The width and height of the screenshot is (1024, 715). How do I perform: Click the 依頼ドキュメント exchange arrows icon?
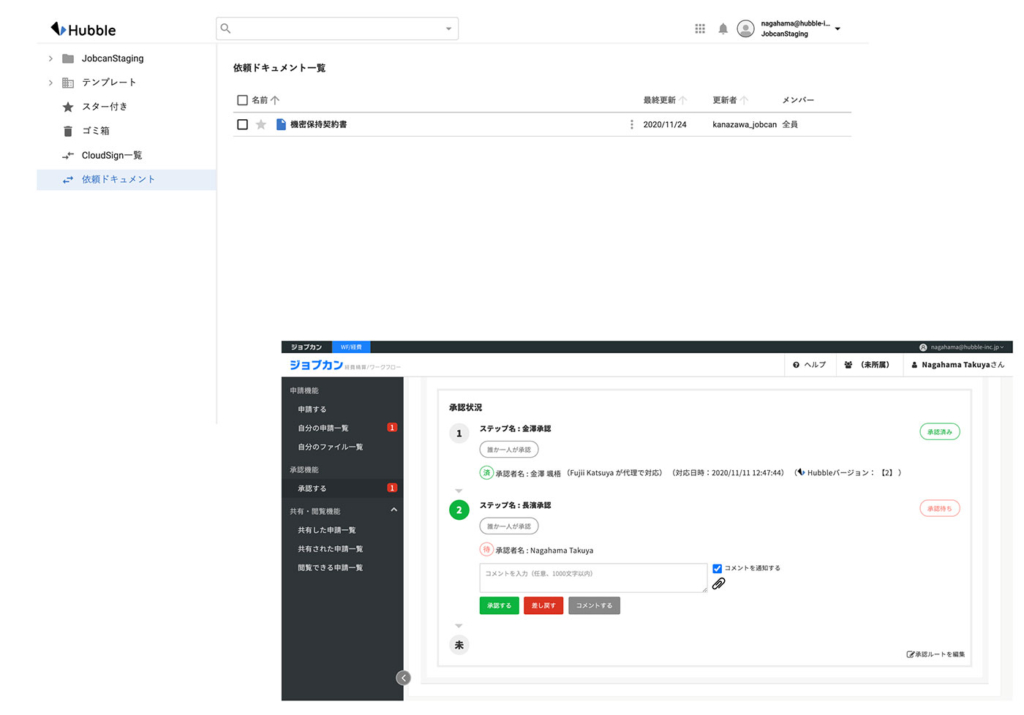pyautogui.click(x=68, y=180)
